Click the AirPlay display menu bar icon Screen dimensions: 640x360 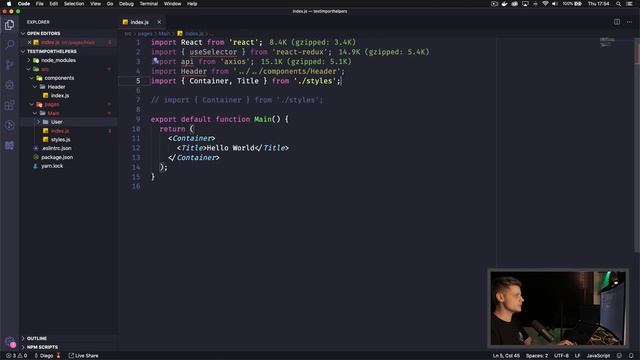pos(525,4)
